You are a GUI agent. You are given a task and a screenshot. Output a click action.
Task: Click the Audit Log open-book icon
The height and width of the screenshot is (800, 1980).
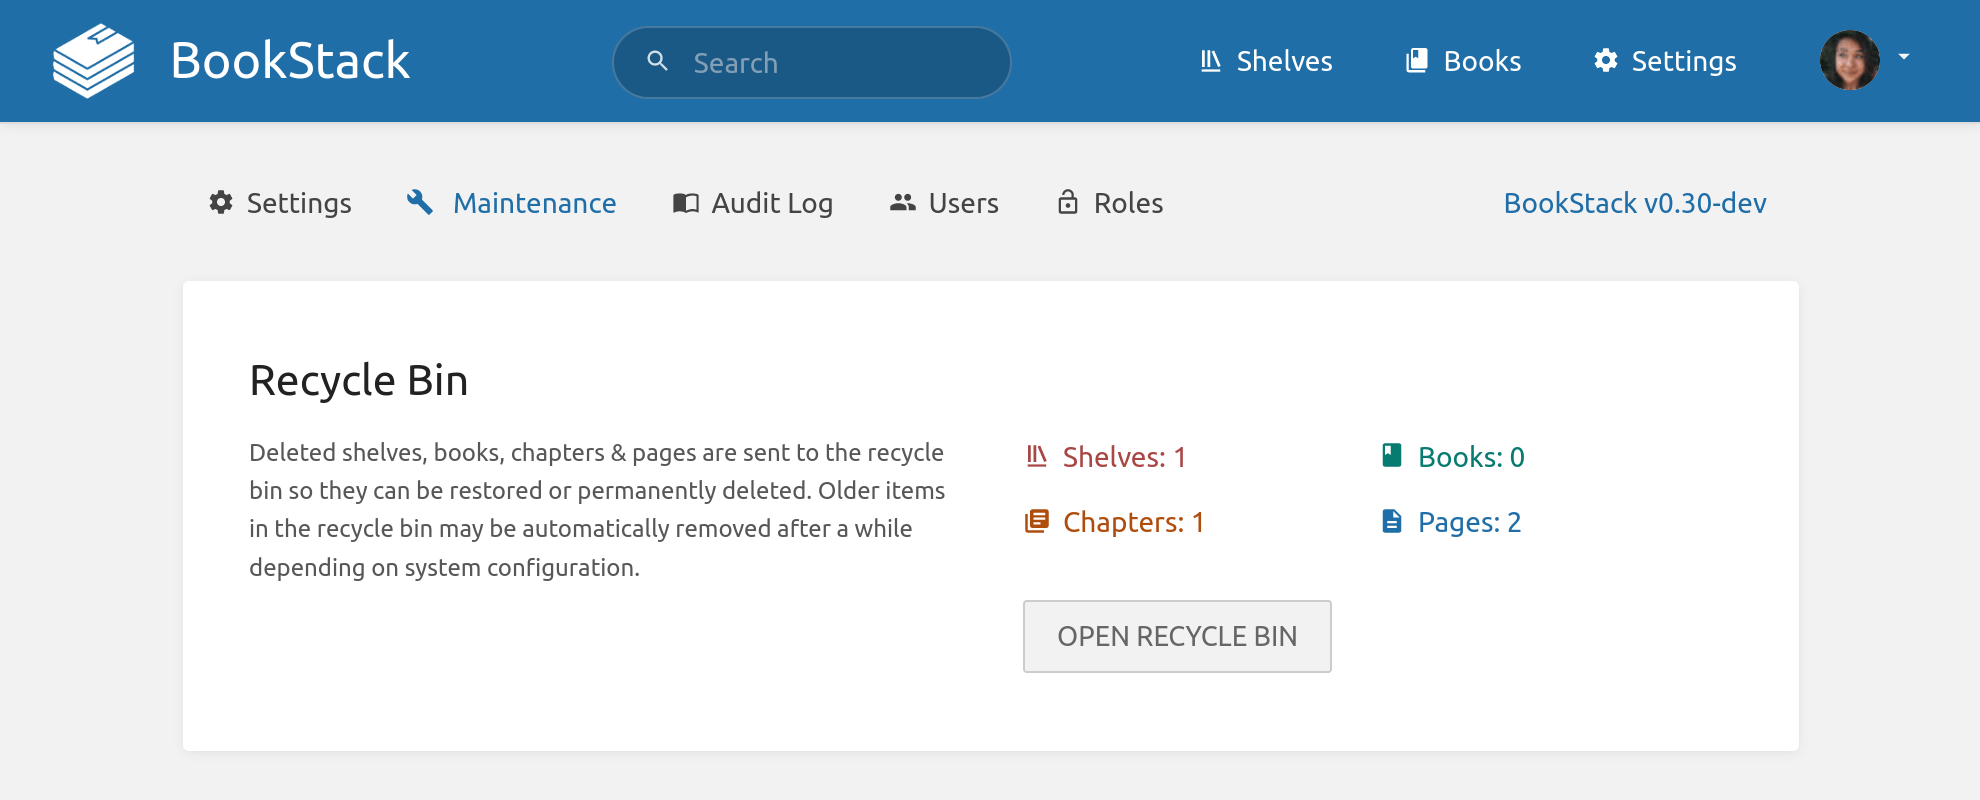coord(685,203)
